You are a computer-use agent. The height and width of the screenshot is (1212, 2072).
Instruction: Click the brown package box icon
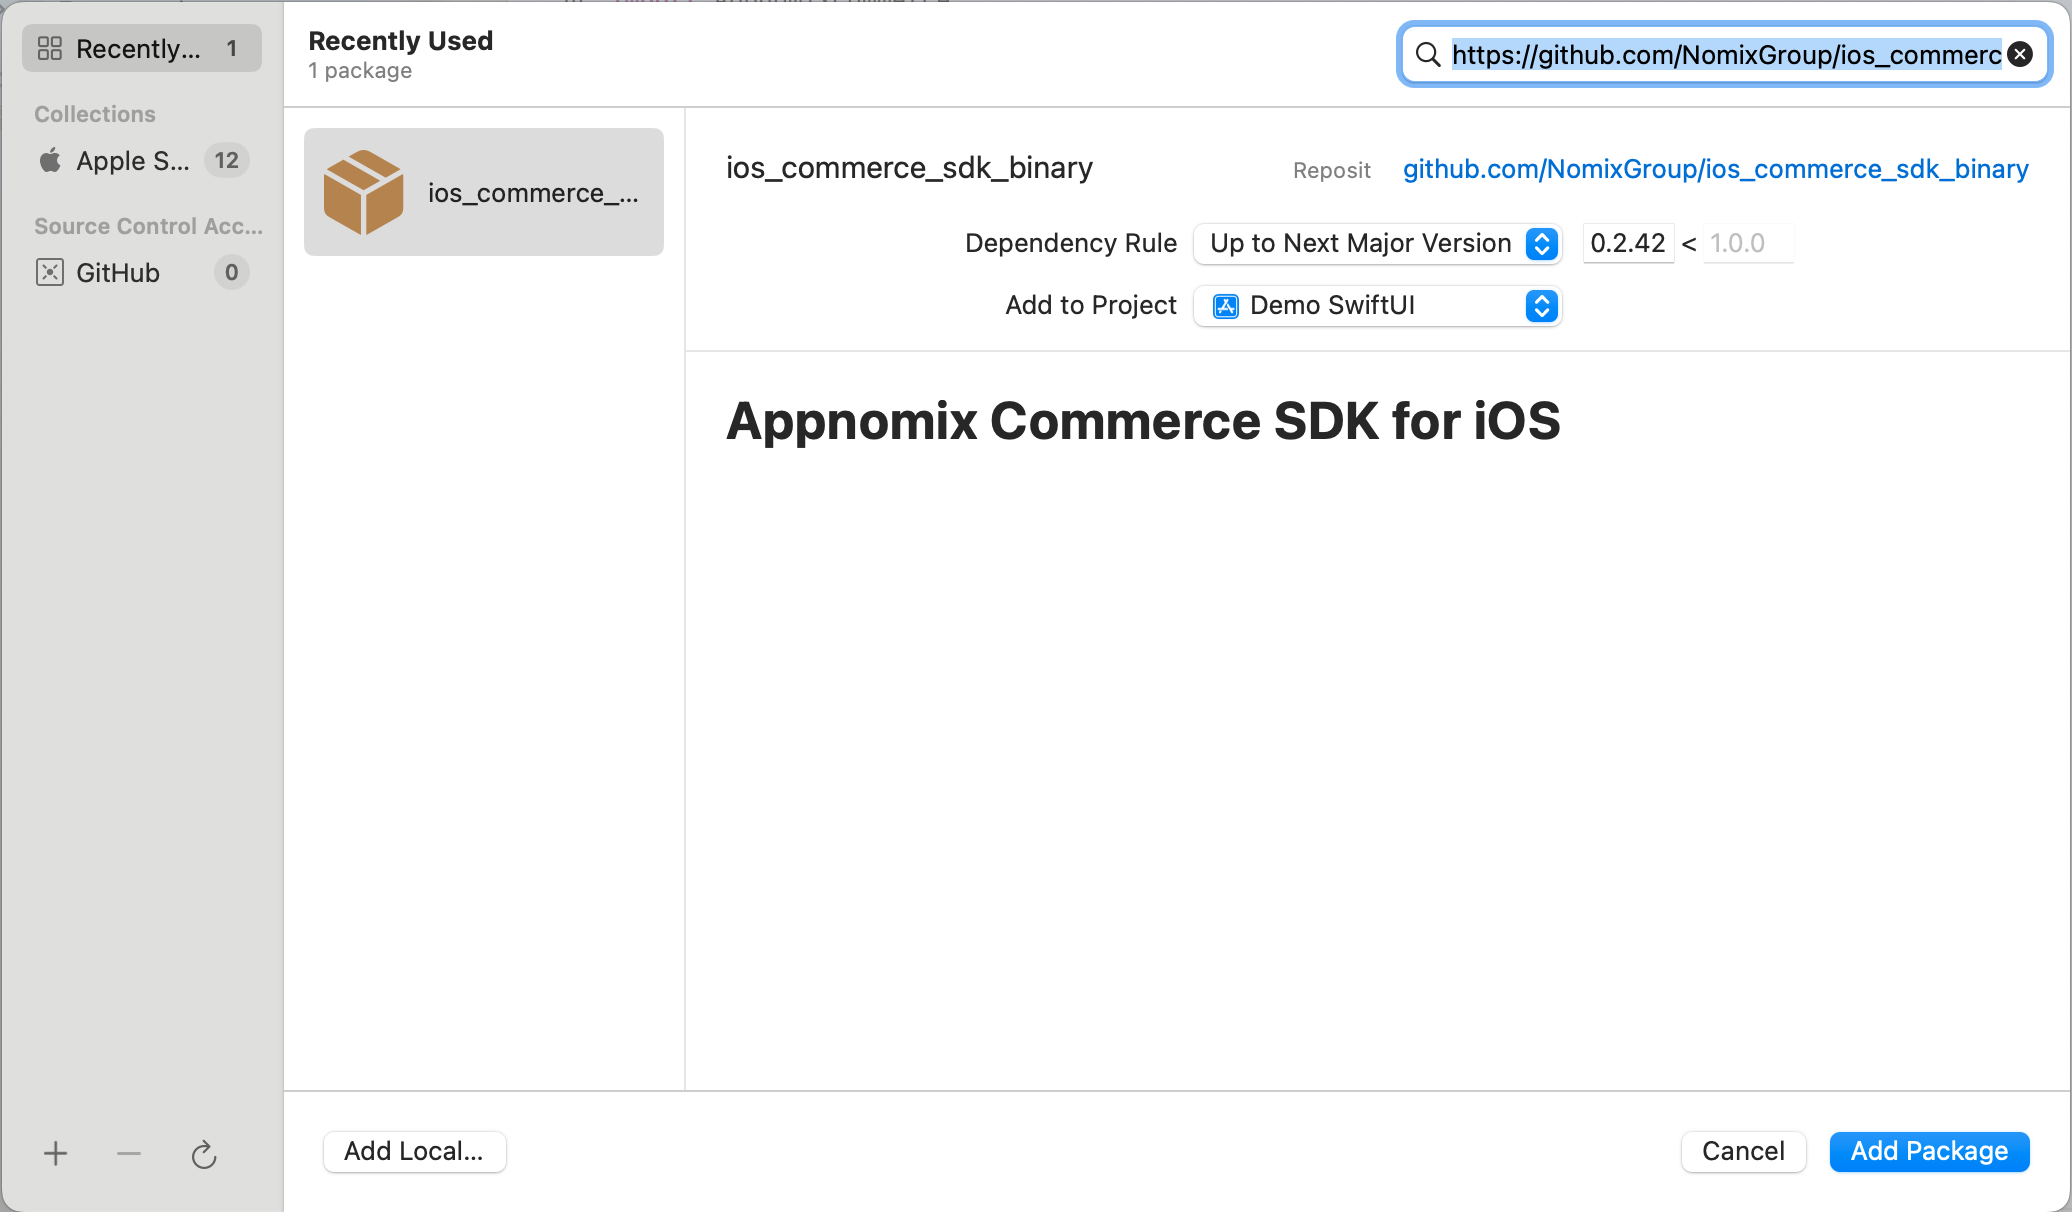(x=364, y=192)
